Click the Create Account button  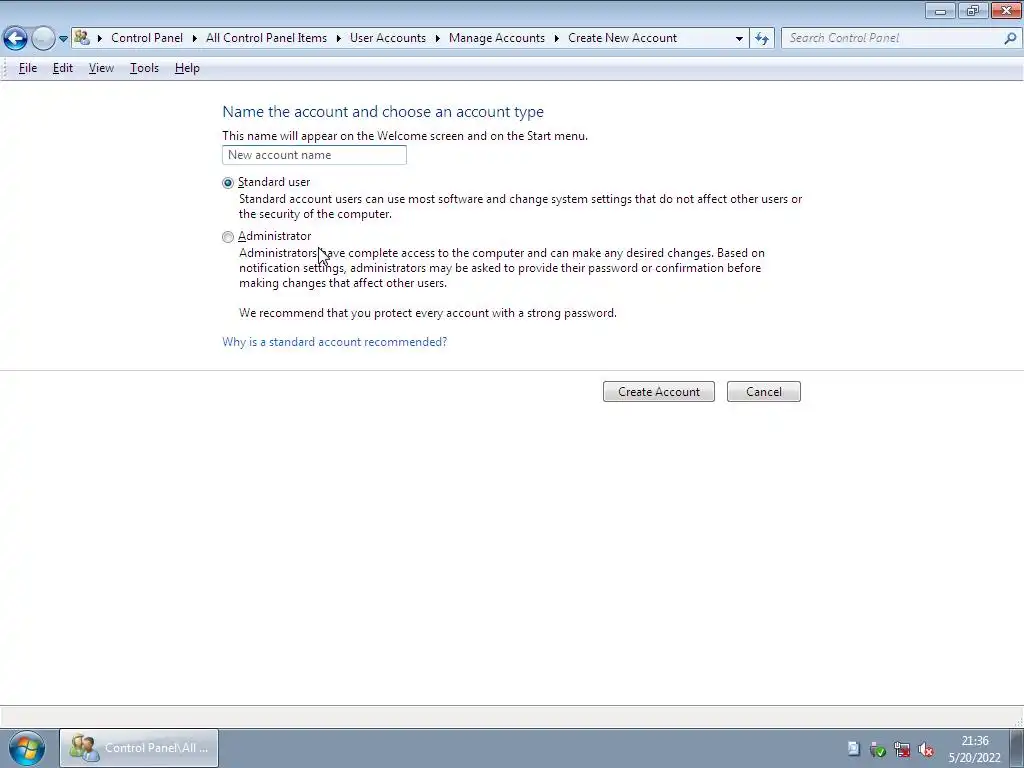click(x=658, y=392)
